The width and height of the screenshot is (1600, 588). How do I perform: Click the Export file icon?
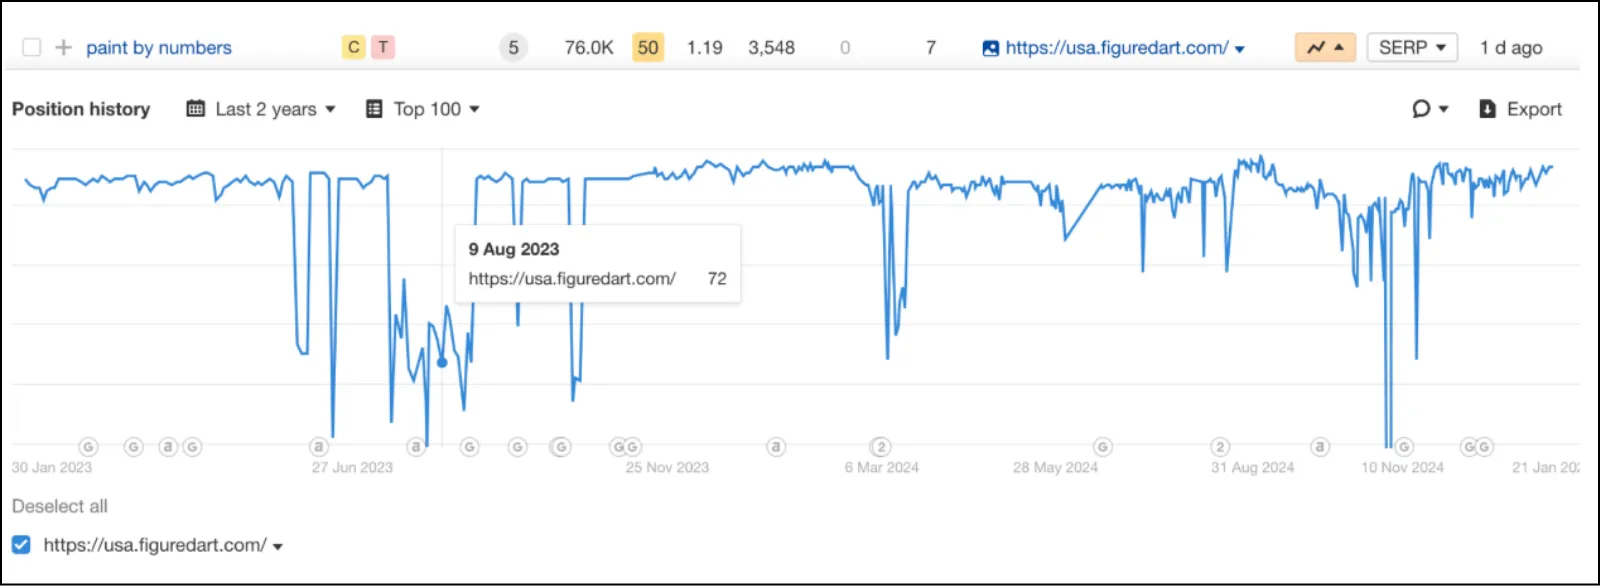(x=1487, y=109)
